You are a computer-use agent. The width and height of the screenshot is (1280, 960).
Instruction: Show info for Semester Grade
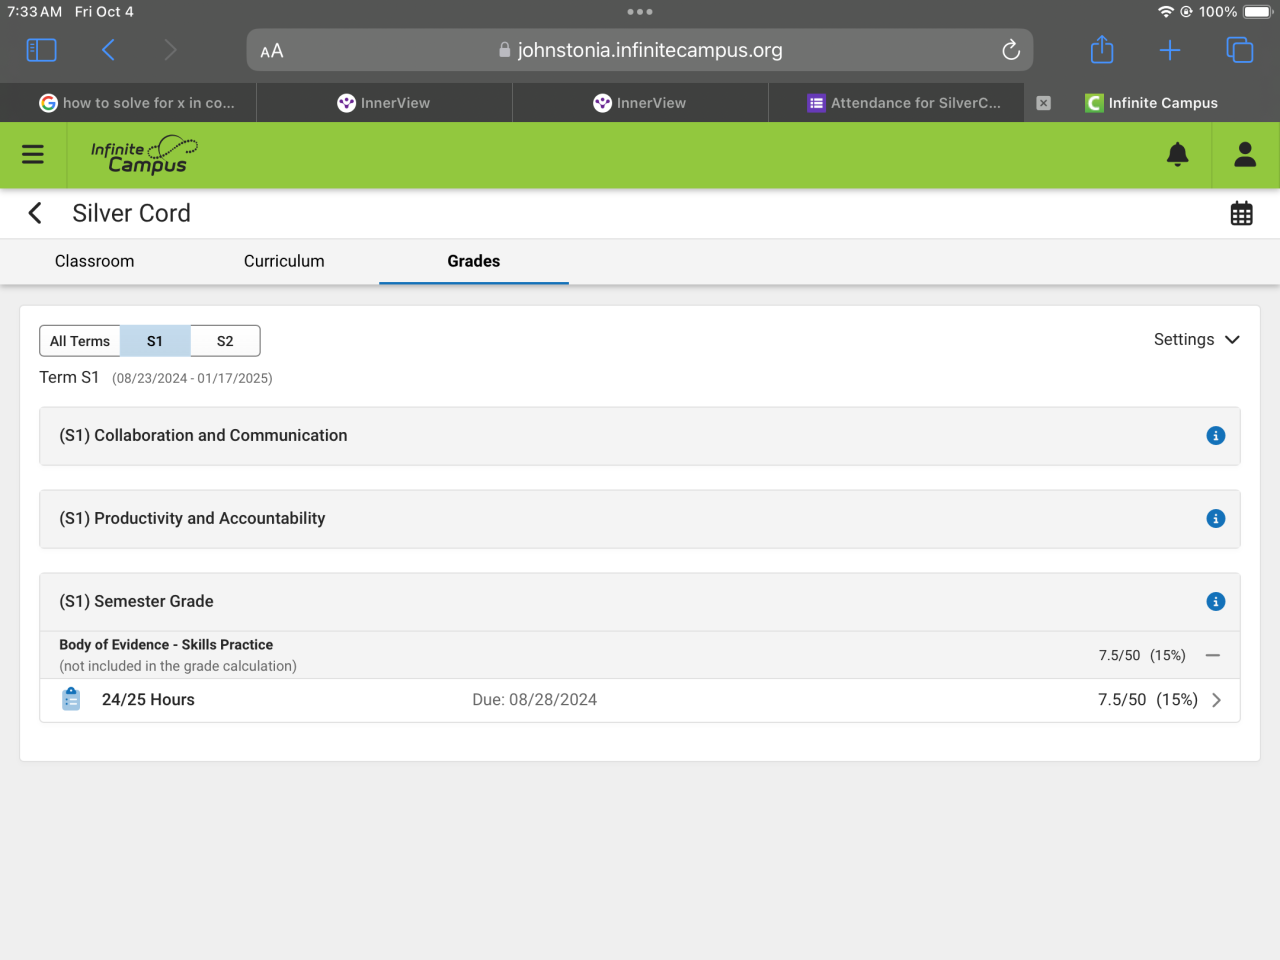click(x=1216, y=602)
